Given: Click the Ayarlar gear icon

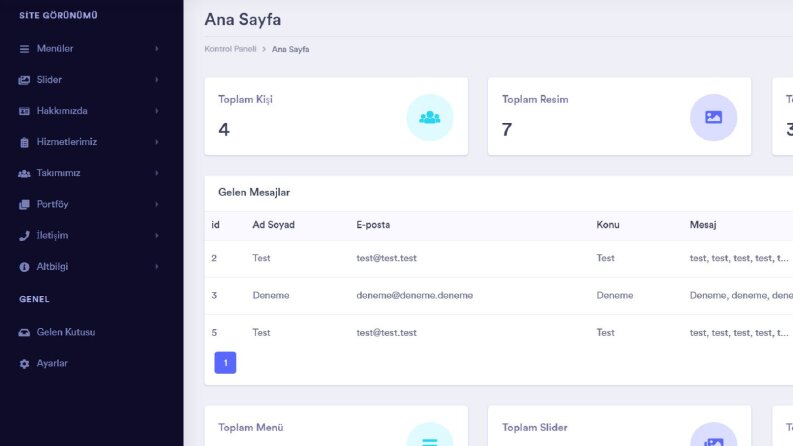Looking at the screenshot, I should (x=24, y=364).
